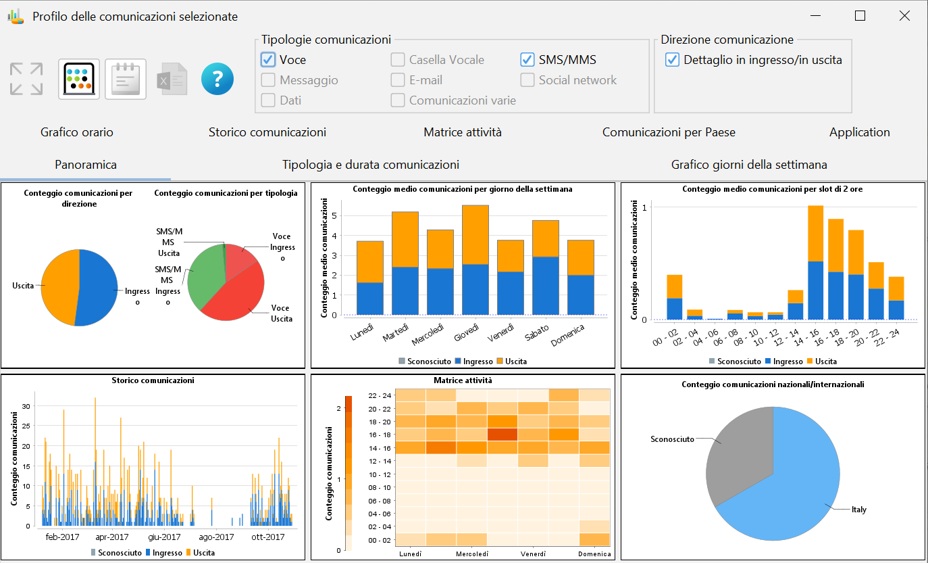Click the Sabato bar in weekday chart
This screenshot has width=928, height=563.
point(545,268)
